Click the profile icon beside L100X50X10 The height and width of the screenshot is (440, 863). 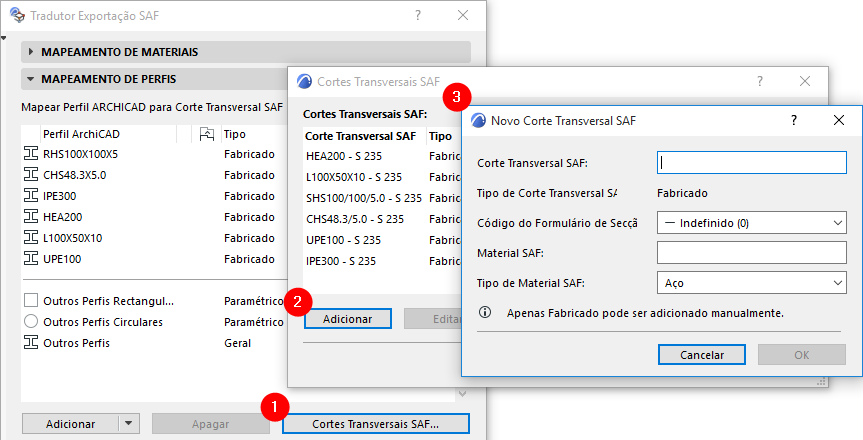coord(31,237)
